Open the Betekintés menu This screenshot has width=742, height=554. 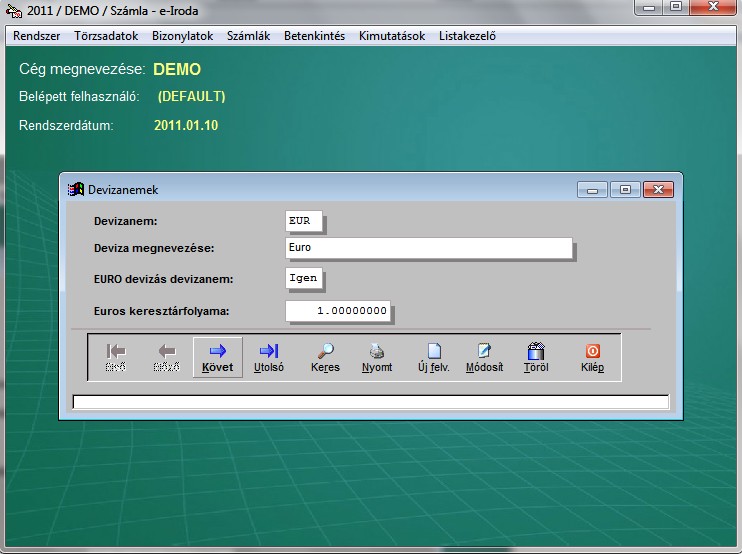[314, 36]
